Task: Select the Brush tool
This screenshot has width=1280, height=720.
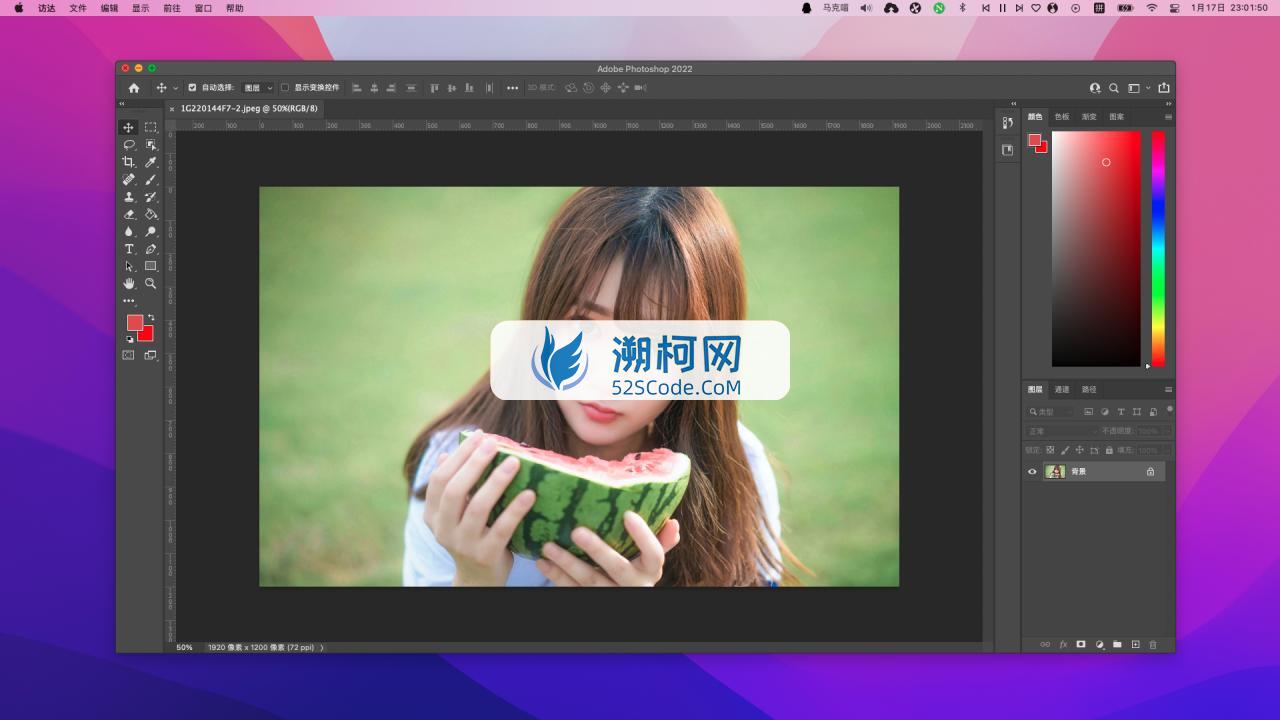Action: coord(151,180)
